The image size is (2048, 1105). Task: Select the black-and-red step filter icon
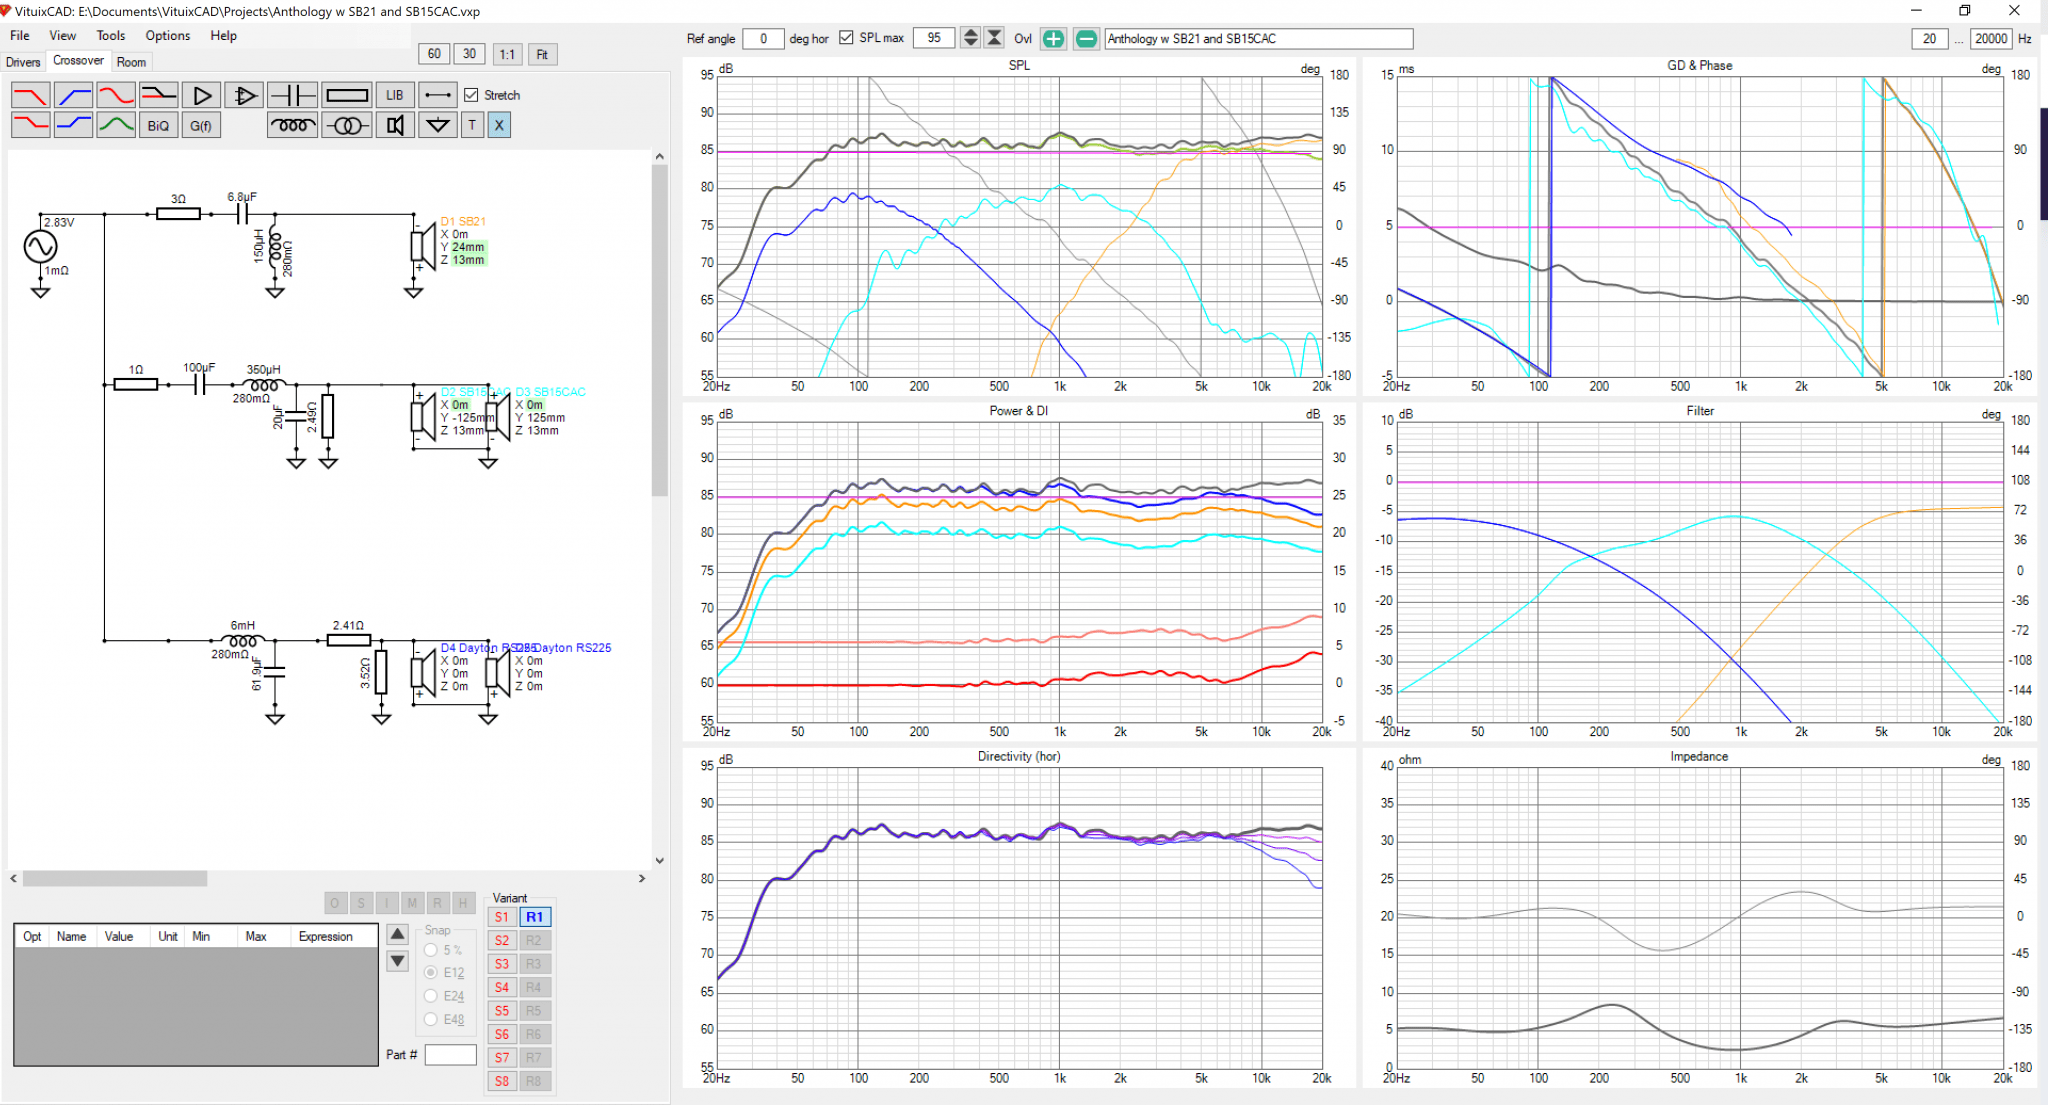(158, 95)
